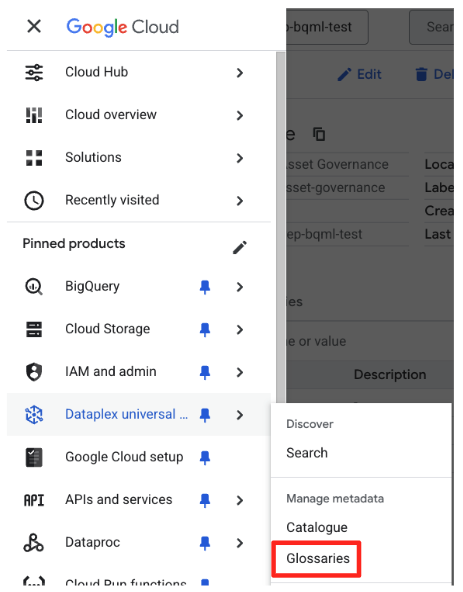Unpin Cloud Storage from pinned products
The height and width of the screenshot is (592, 463).
pyautogui.click(x=205, y=330)
